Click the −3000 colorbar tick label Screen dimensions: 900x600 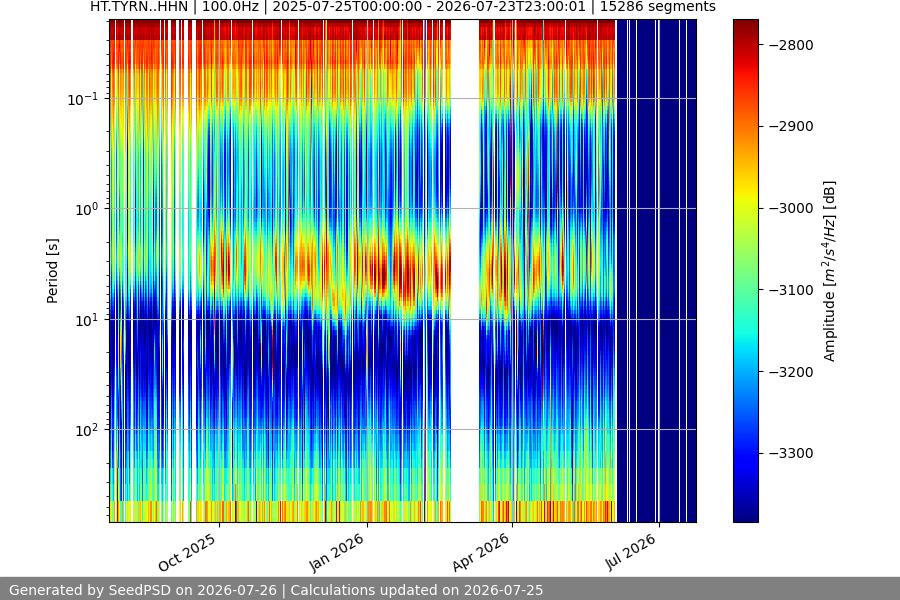click(x=791, y=208)
